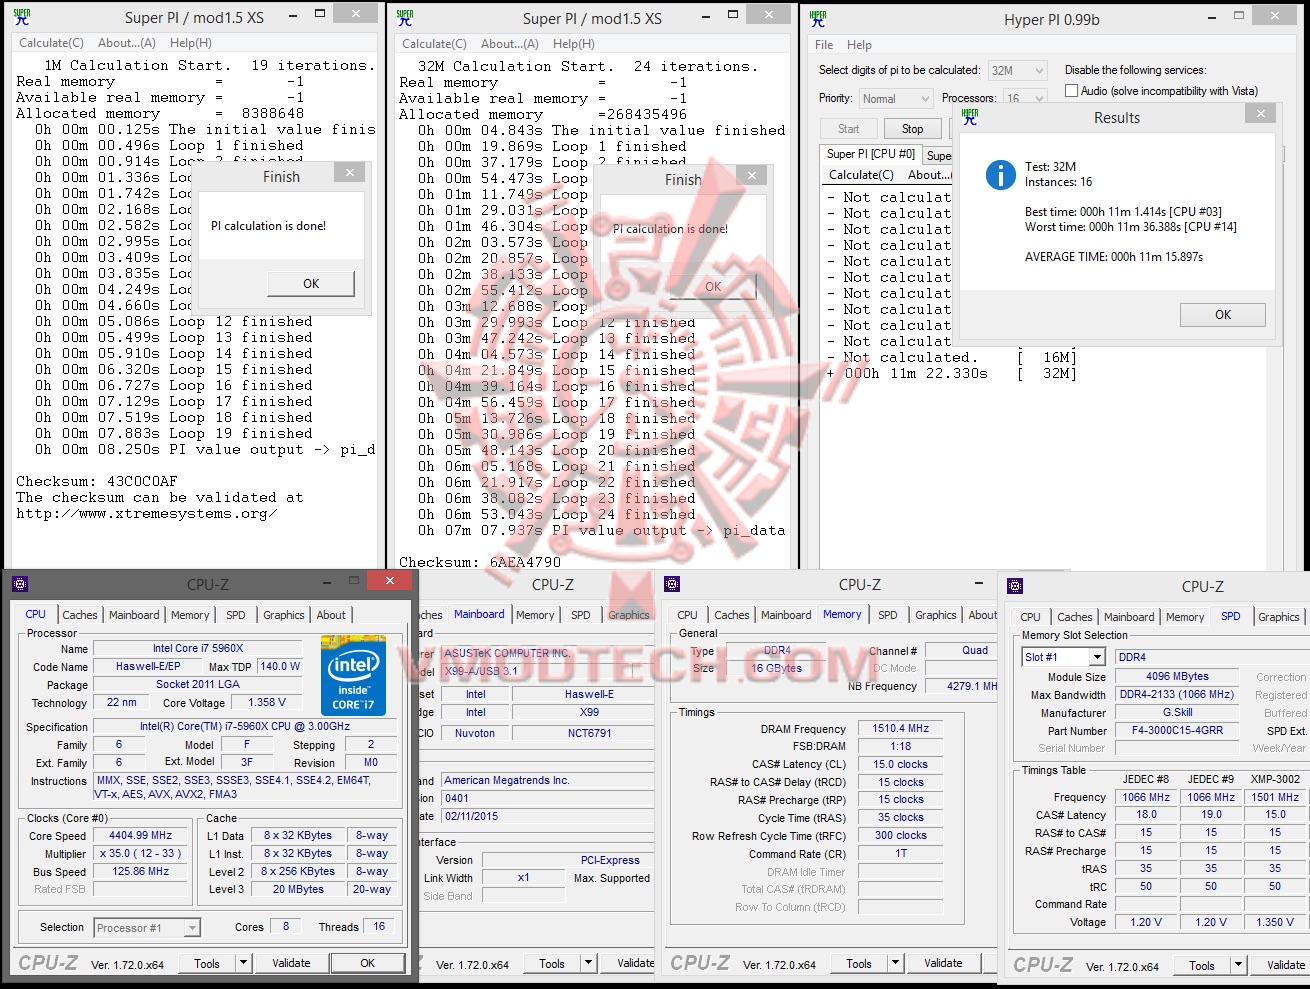Image resolution: width=1310 pixels, height=989 pixels.
Task: Click the CPU-Z title icon in the SPD tab window
Action: click(1015, 586)
